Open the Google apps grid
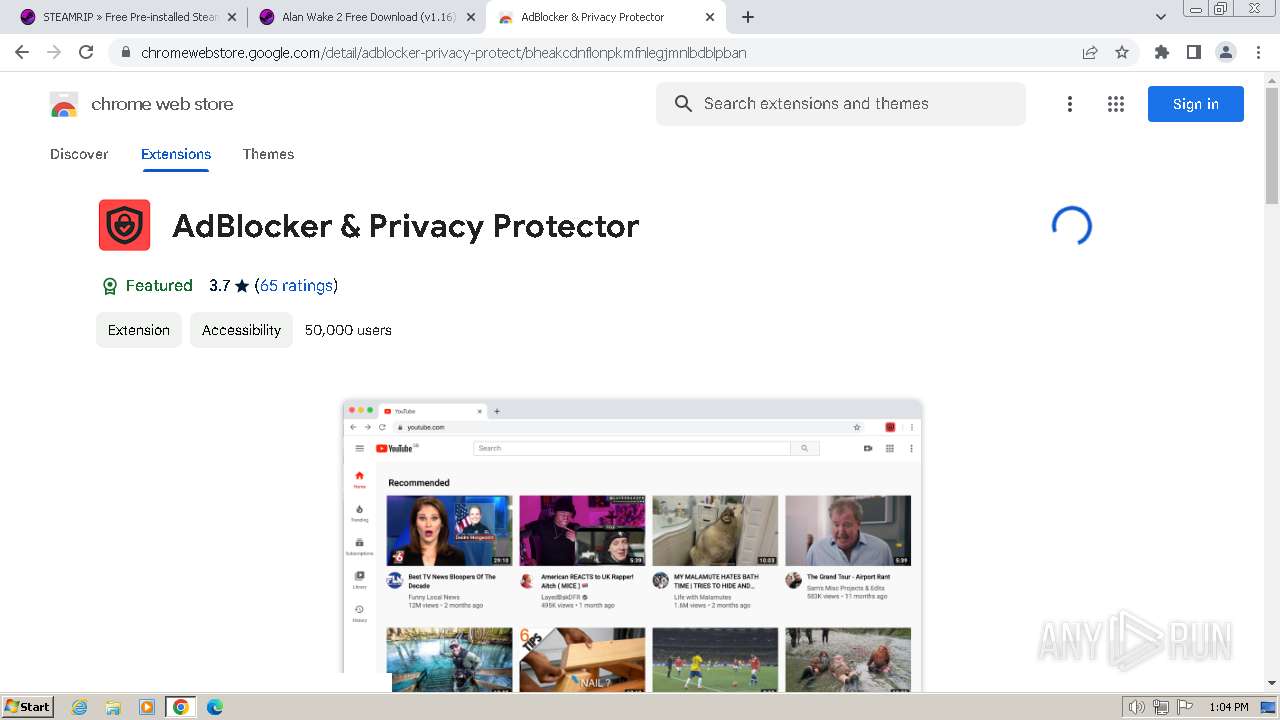1280x720 pixels. (x=1116, y=104)
